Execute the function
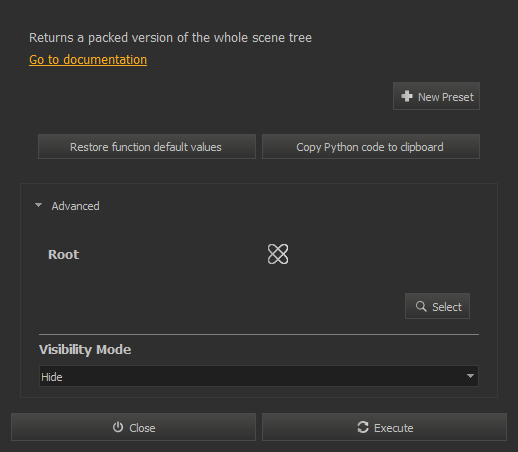 pyautogui.click(x=384, y=427)
